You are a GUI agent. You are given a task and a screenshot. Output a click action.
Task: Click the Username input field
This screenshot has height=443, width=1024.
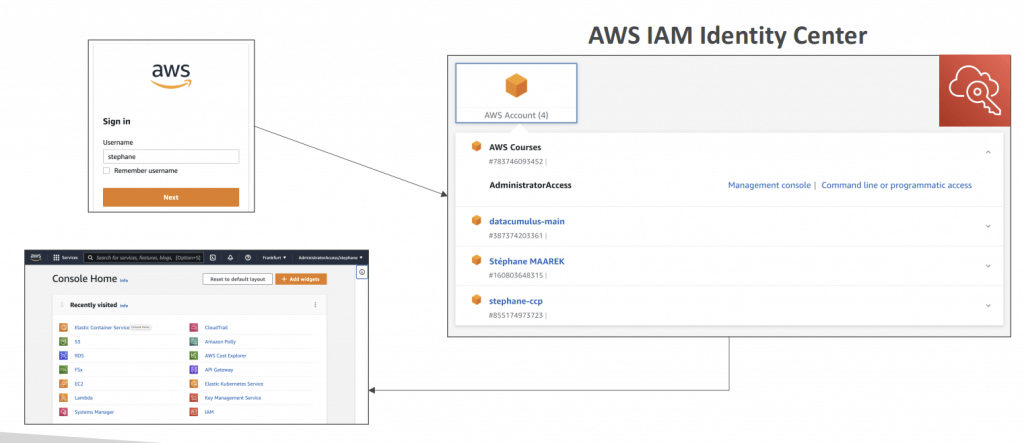pyautogui.click(x=171, y=157)
